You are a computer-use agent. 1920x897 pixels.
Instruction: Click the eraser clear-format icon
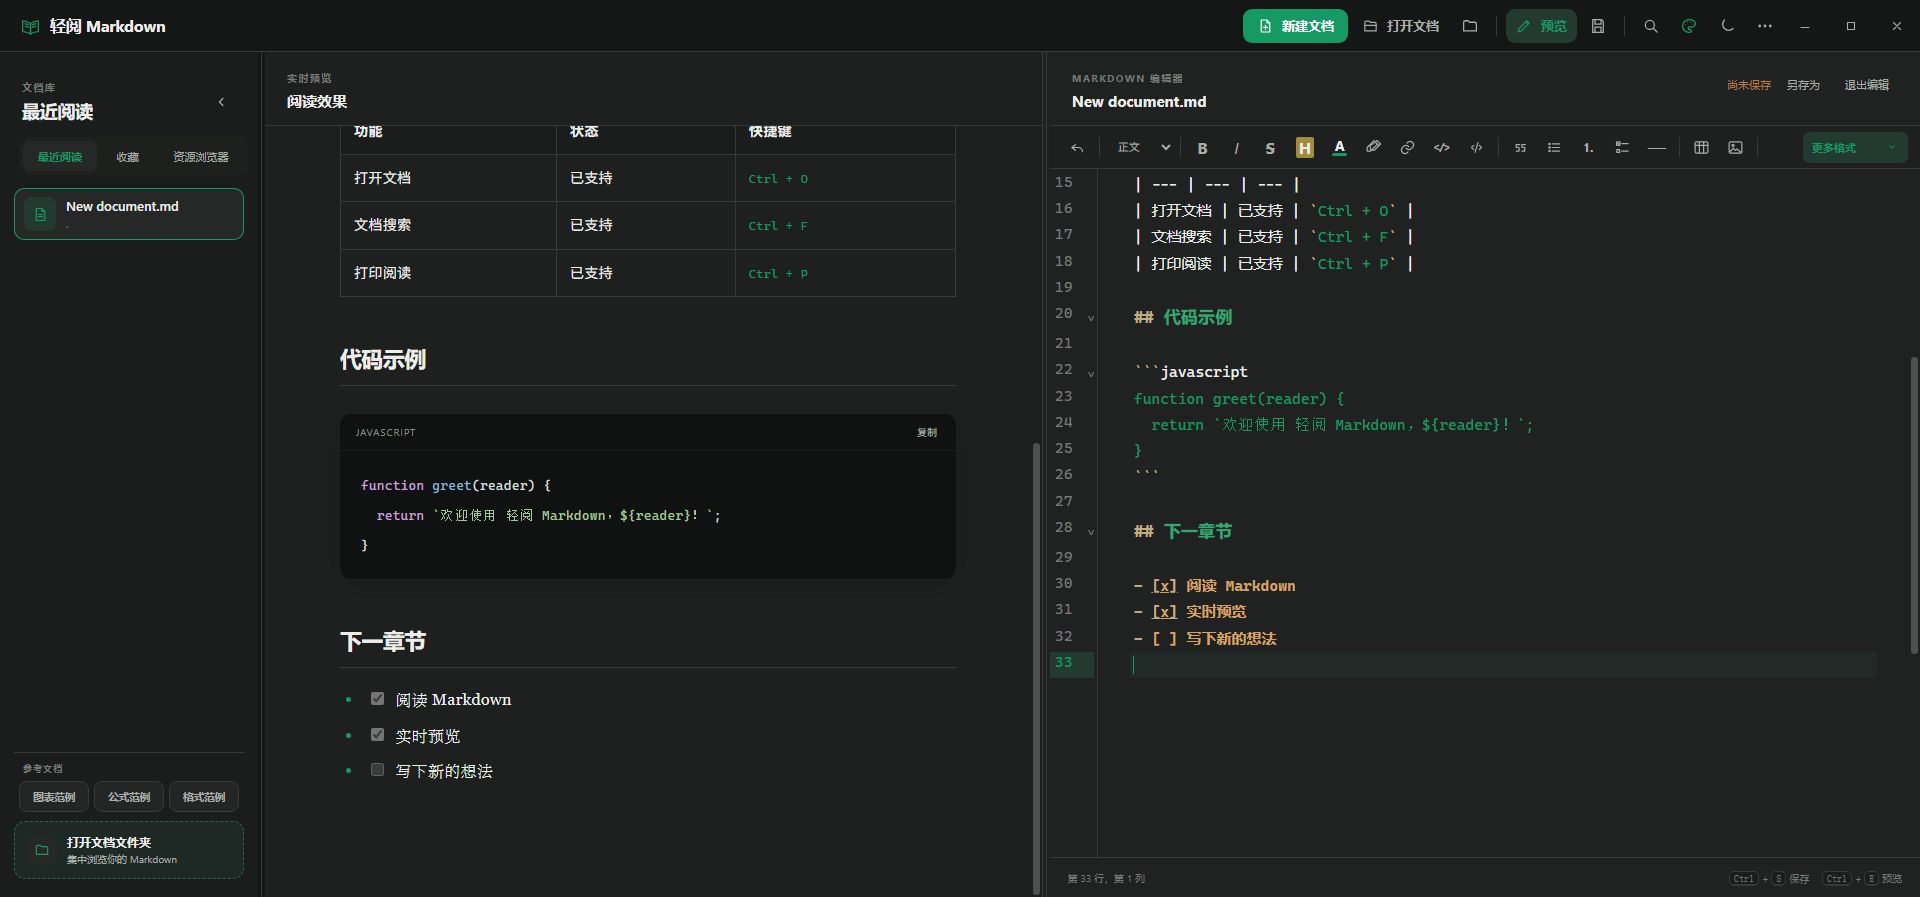point(1373,148)
